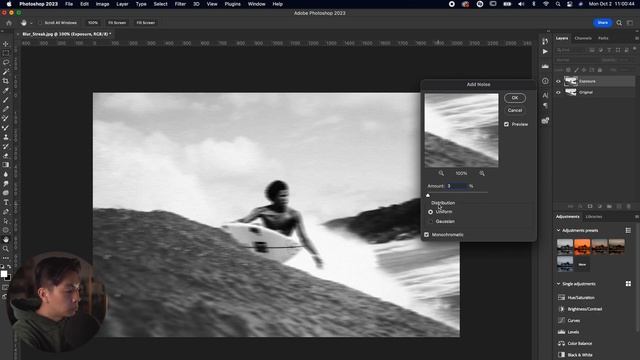Open the Search icon beside Share
Viewport: 640px width, 360px height.
click(x=619, y=23)
